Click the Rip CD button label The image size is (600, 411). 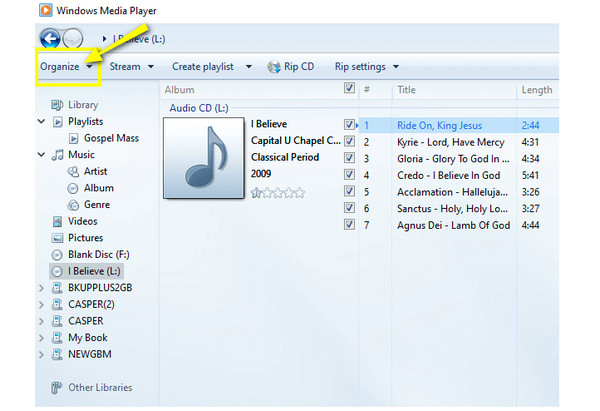pyautogui.click(x=299, y=67)
